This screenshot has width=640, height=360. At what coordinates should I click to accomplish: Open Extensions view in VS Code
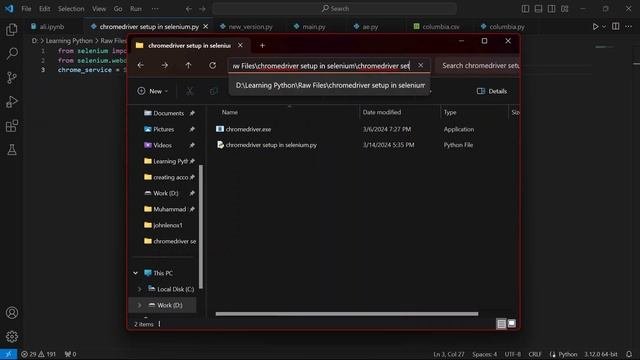click(12, 126)
